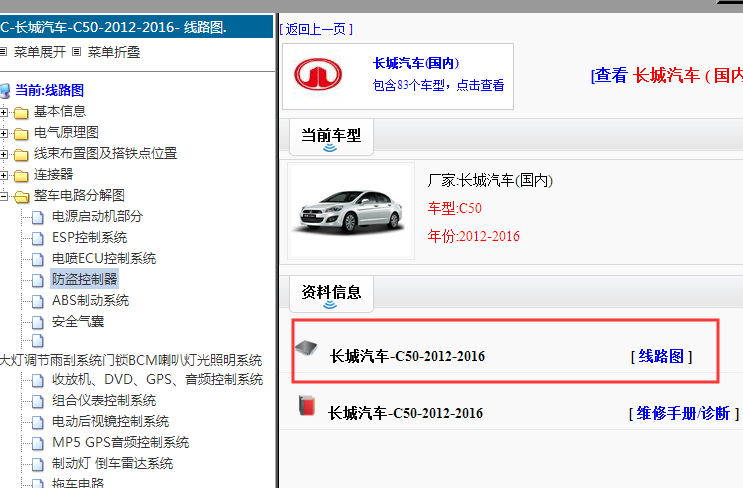Image resolution: width=743 pixels, height=488 pixels.
Task: Click 长城汽车-C50-2012-2016 text in 维修手册 row
Action: point(405,414)
